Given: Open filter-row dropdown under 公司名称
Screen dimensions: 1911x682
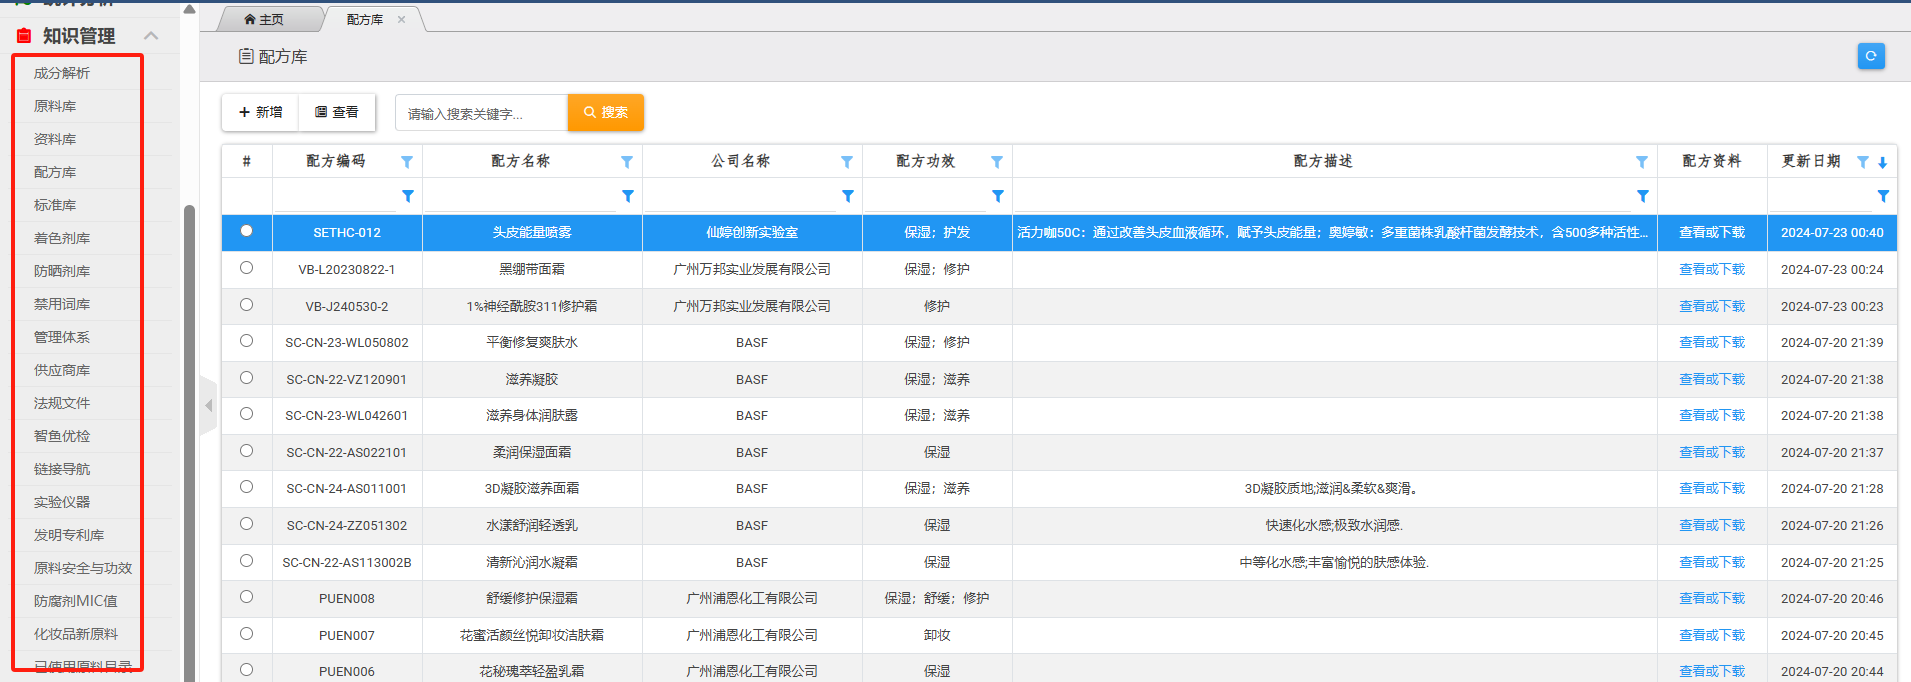Looking at the screenshot, I should point(848,196).
